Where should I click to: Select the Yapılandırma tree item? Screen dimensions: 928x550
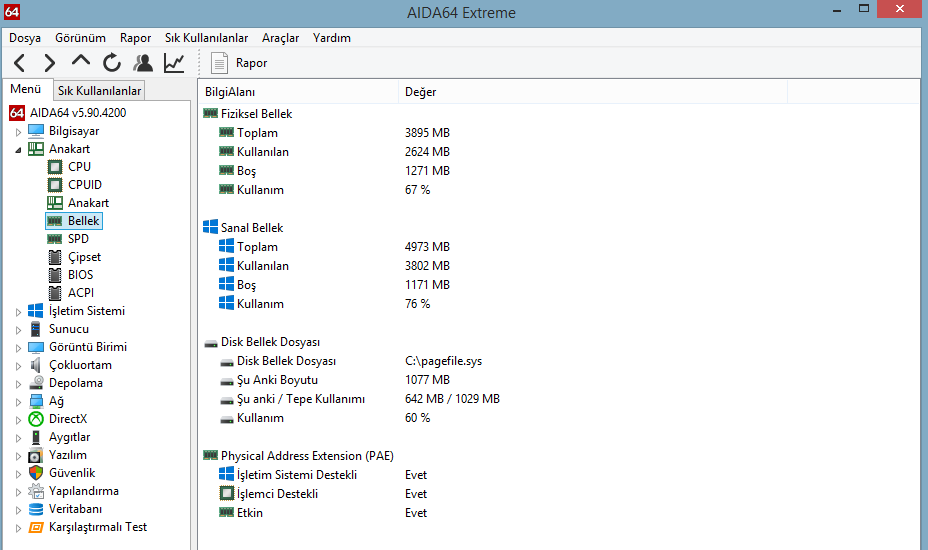pyautogui.click(x=83, y=491)
